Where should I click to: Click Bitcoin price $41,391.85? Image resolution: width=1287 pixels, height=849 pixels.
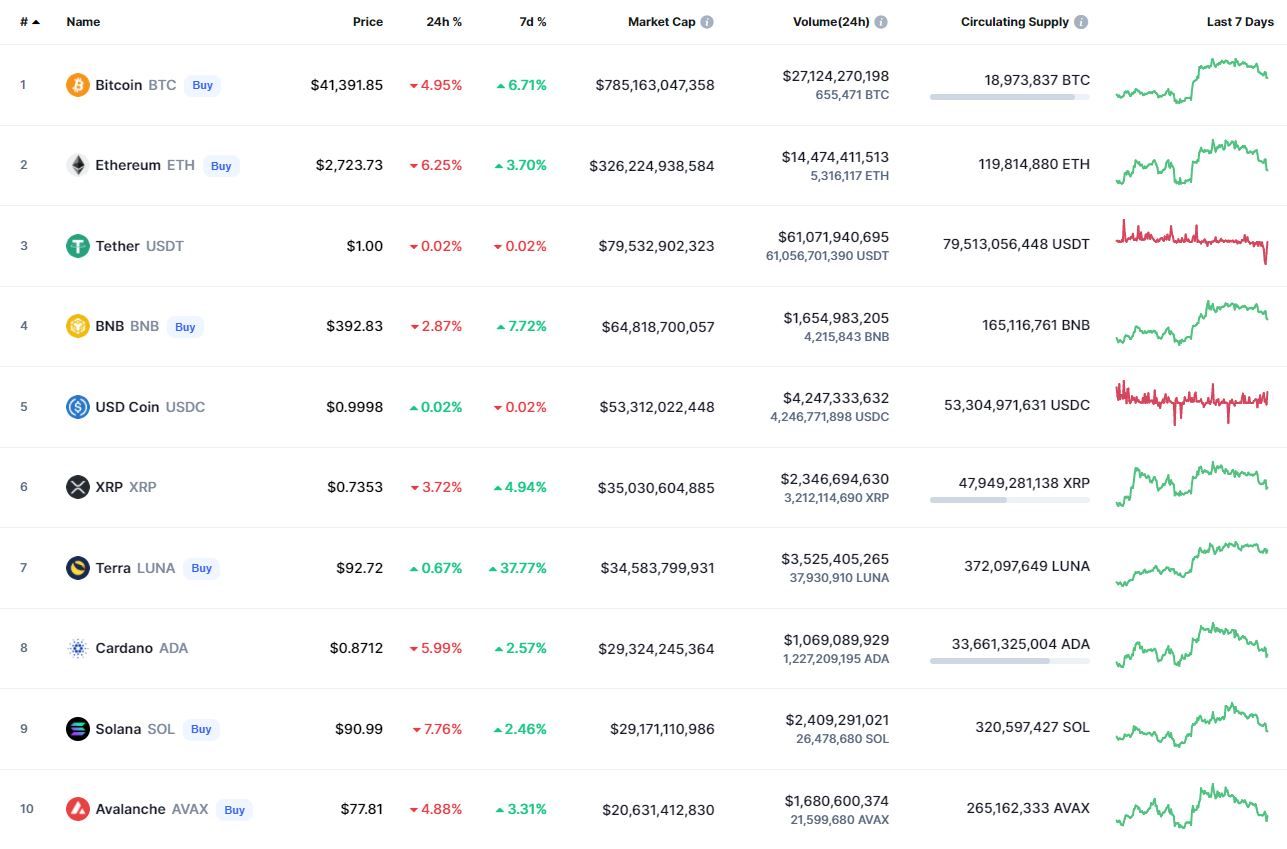point(347,85)
